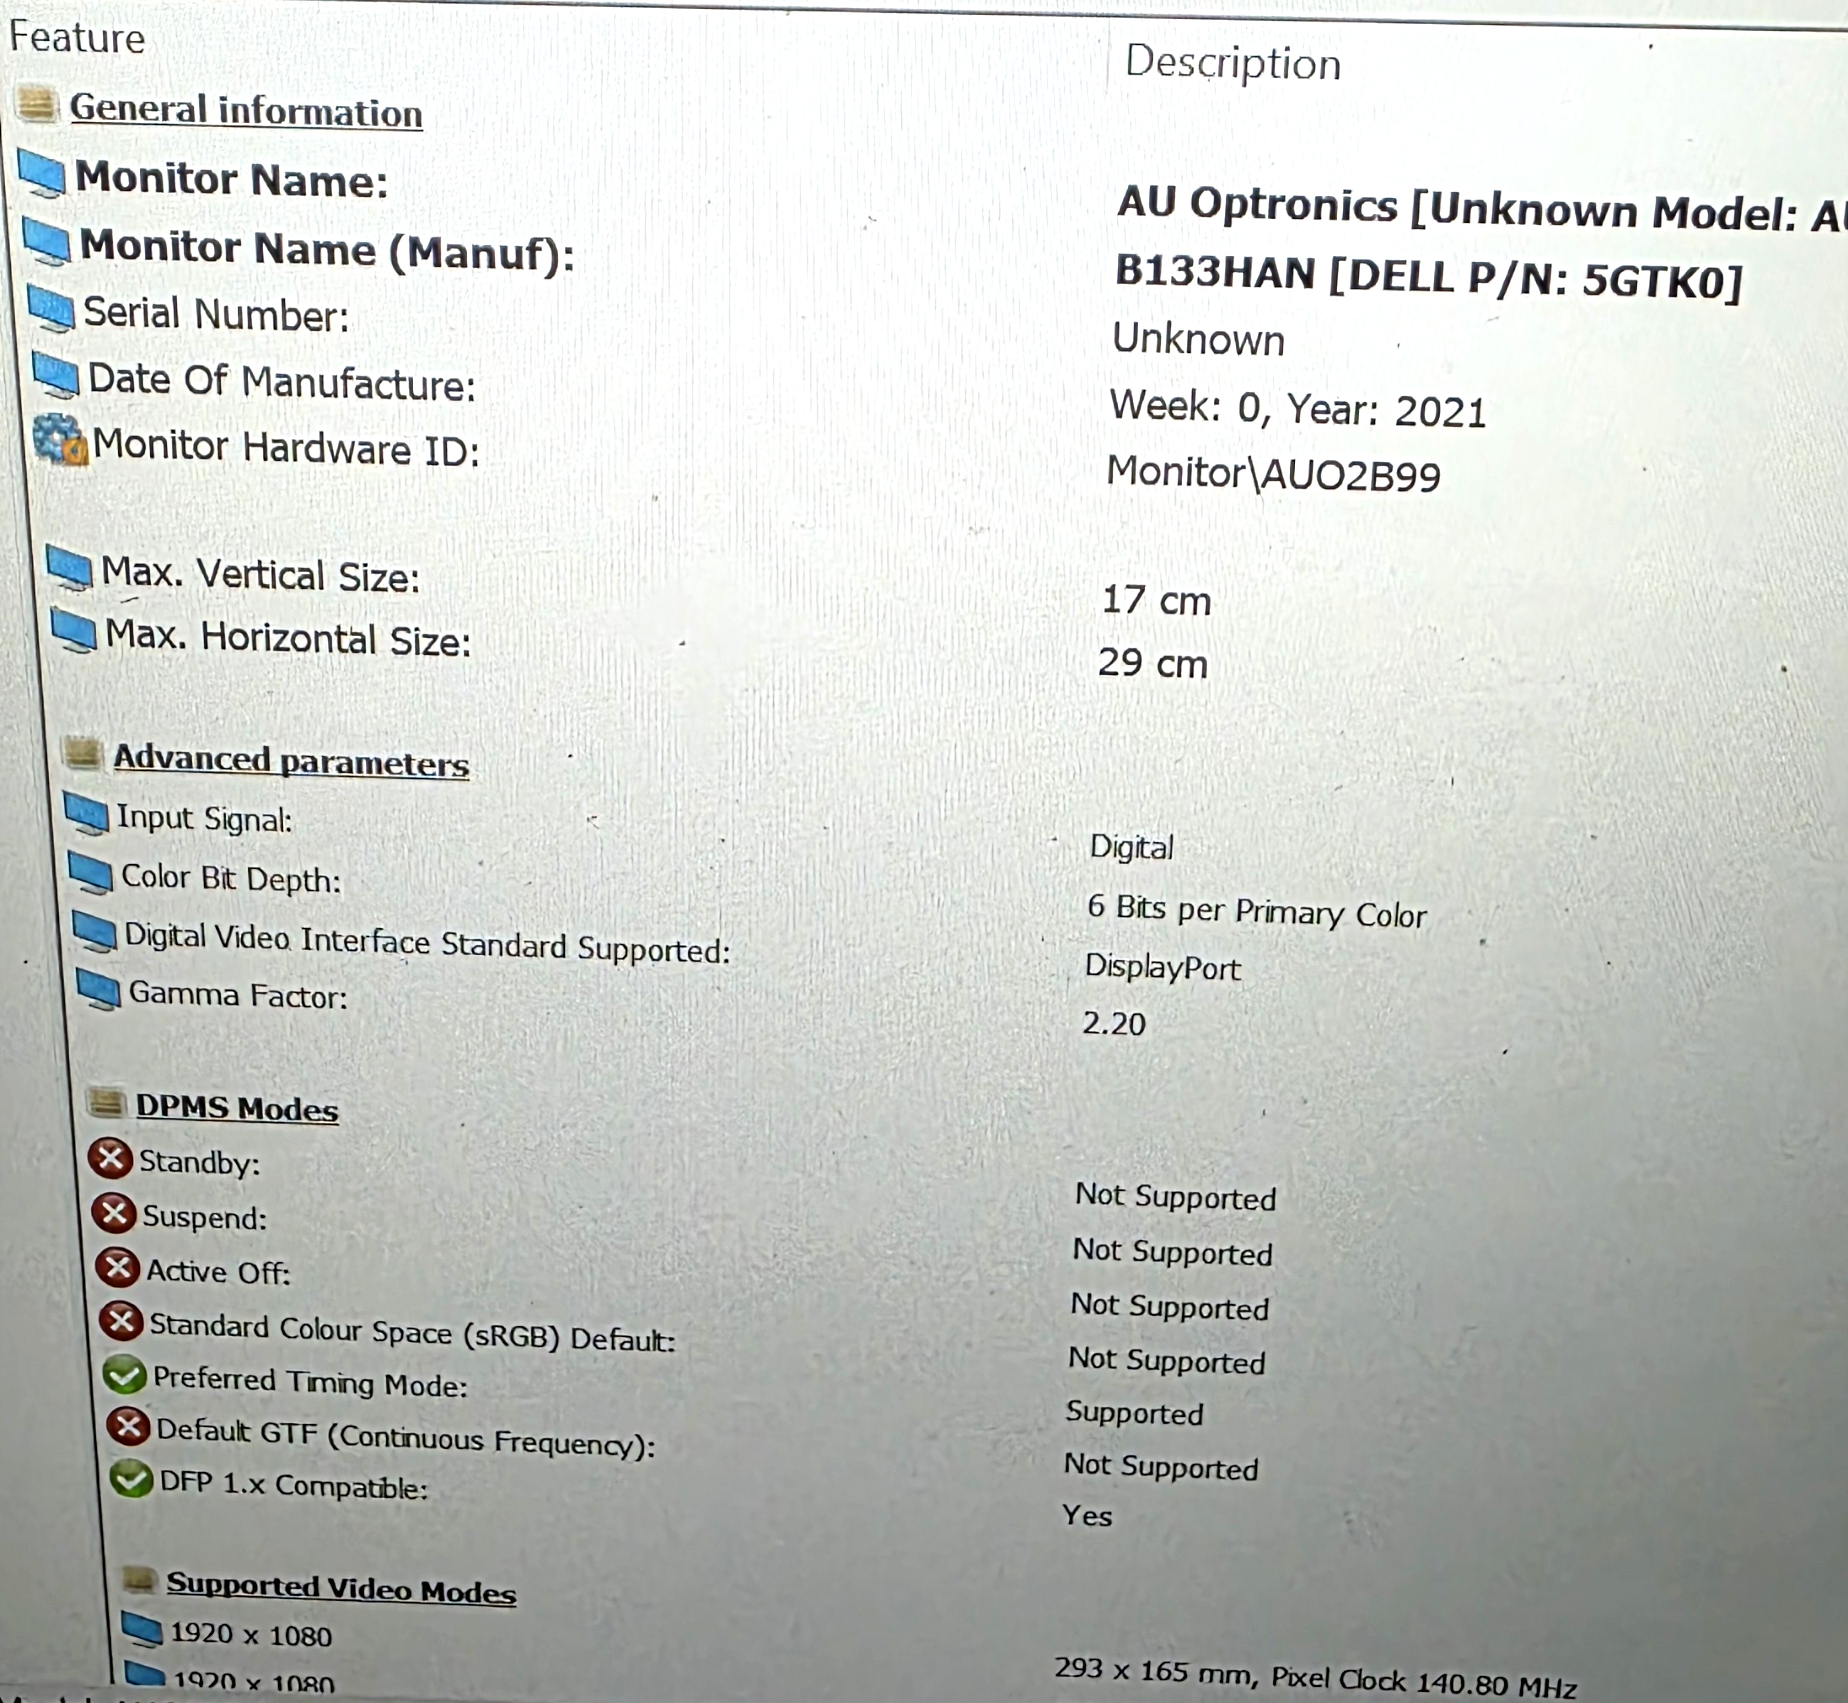The width and height of the screenshot is (1848, 1703).
Task: Select the Serial Number: label
Action: (216, 314)
